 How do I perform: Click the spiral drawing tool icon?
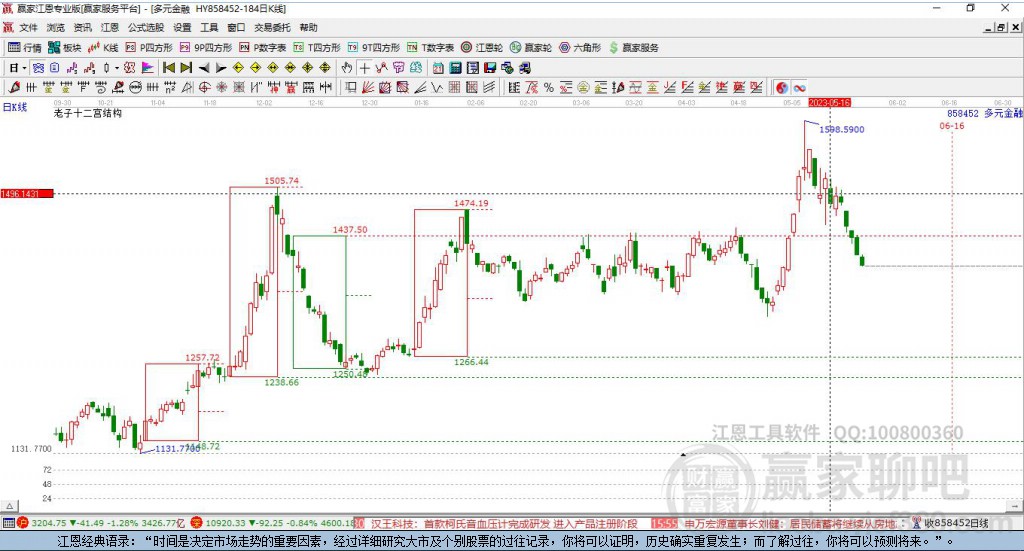pos(101,87)
